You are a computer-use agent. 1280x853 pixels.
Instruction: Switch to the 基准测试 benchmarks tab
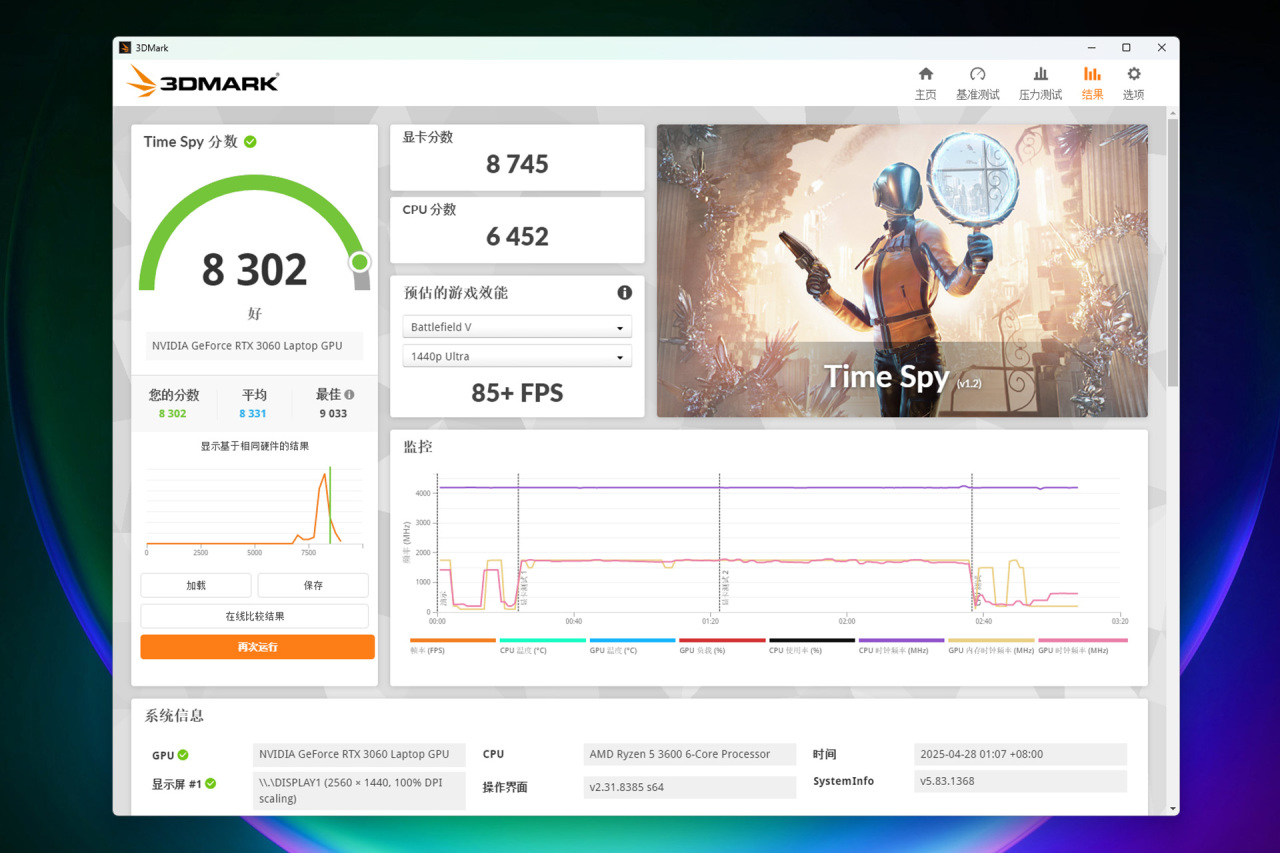tap(977, 83)
